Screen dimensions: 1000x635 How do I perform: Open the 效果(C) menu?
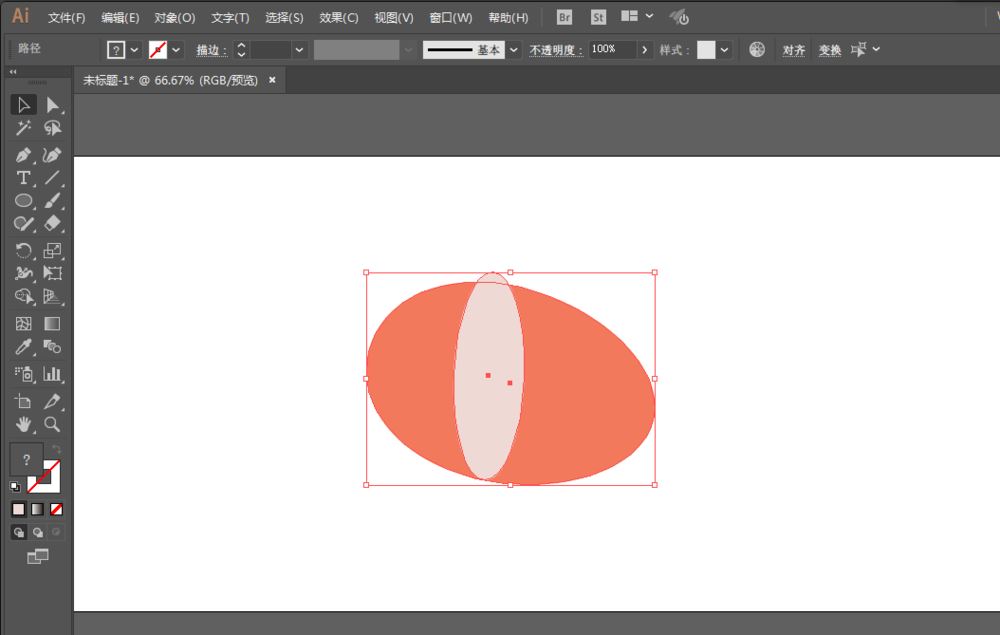point(338,18)
